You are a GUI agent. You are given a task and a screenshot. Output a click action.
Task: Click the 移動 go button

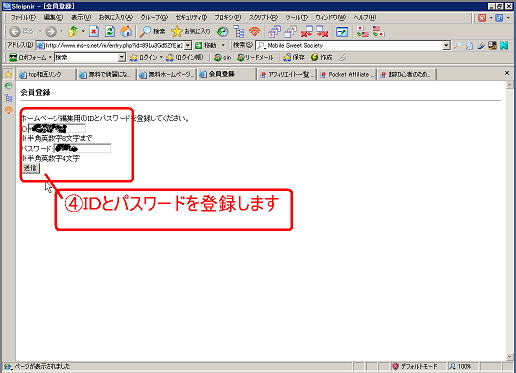pos(207,45)
